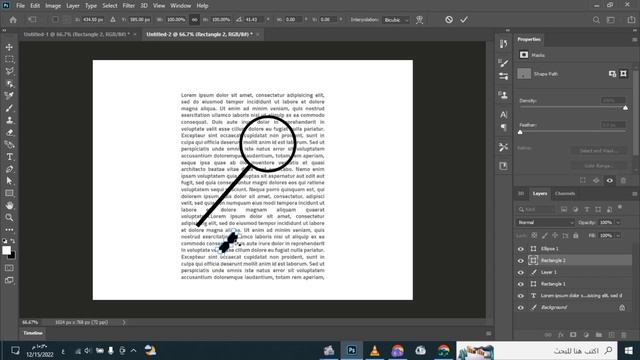Image resolution: width=640 pixels, height=360 pixels.
Task: Click the Create new group folder icon
Action: (x=598, y=335)
